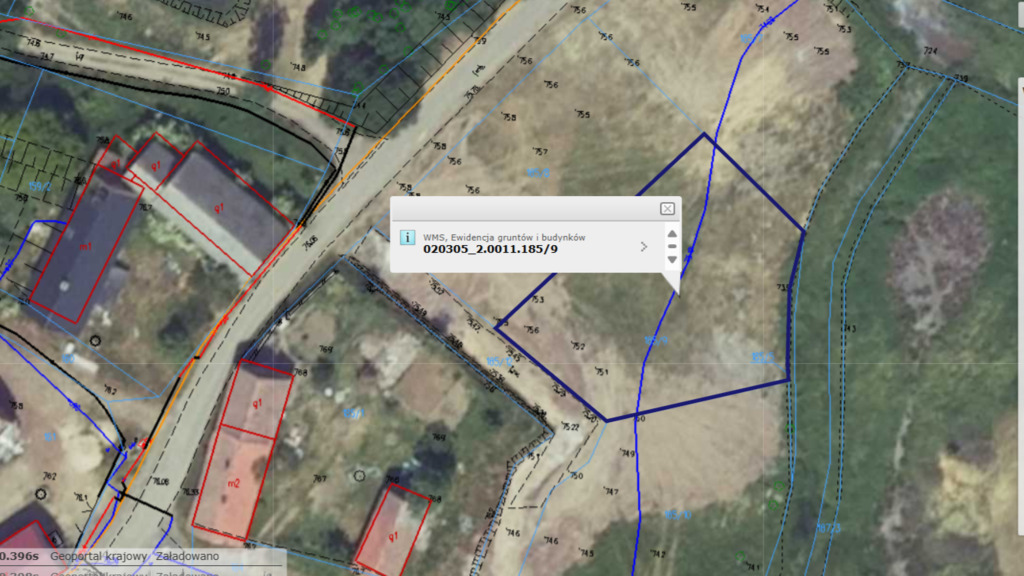Viewport: 1024px width, 576px height.
Task: Click the g1 building directly above m2
Action: coord(256,400)
